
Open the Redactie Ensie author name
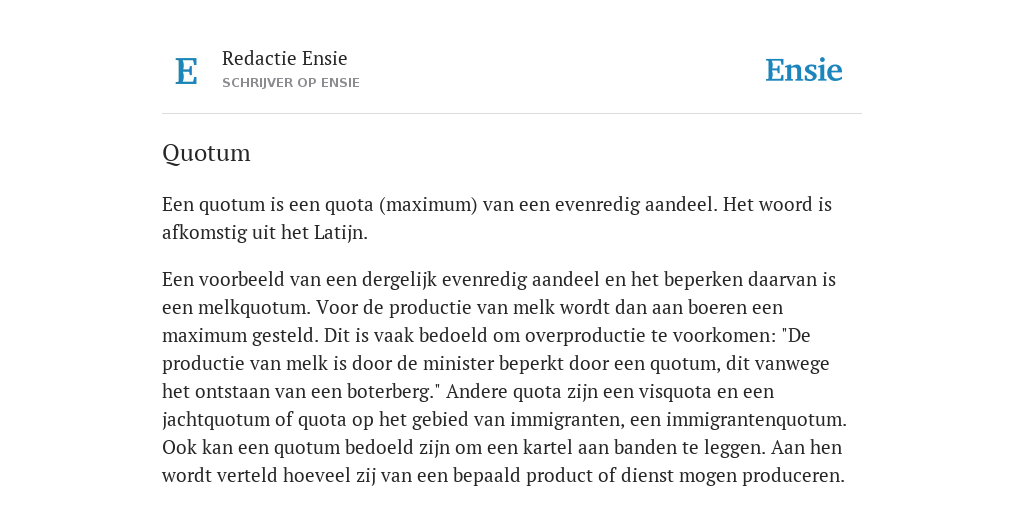tap(285, 58)
